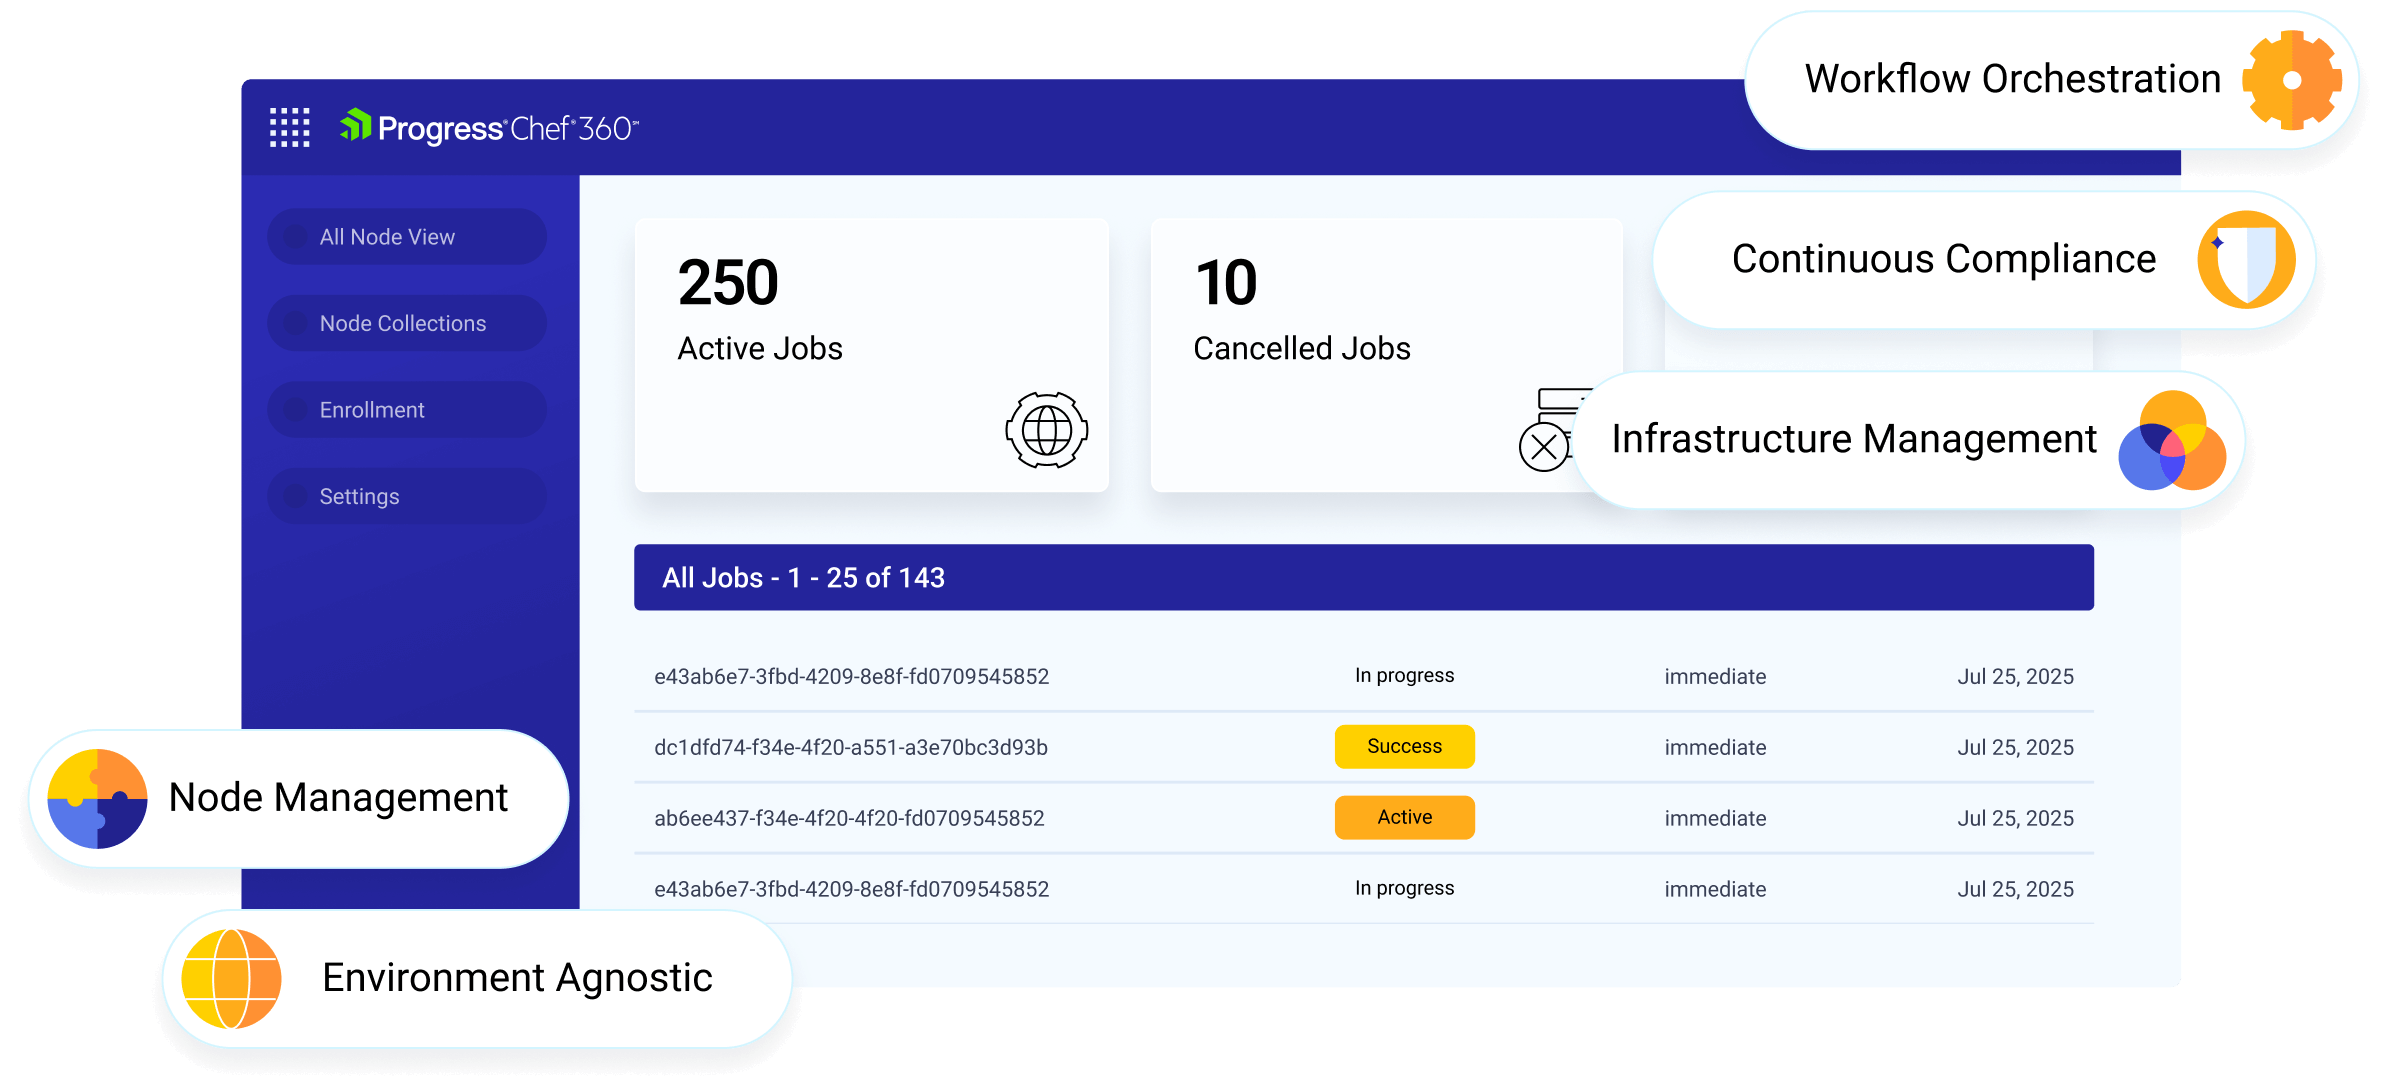Screen dimensions: 2386x1091
Task: Click the Success status badge
Action: [1403, 746]
